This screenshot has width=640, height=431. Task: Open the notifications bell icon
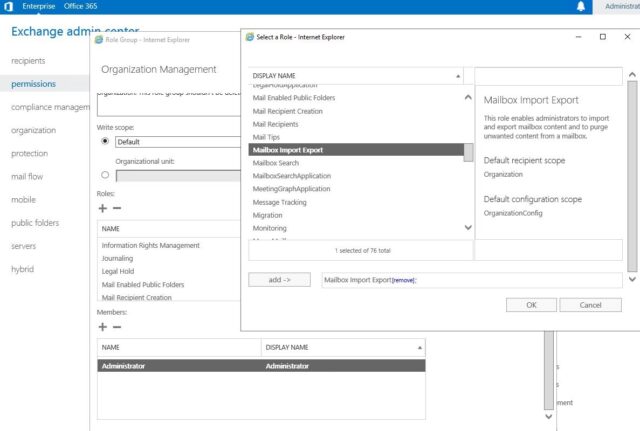click(580, 6)
